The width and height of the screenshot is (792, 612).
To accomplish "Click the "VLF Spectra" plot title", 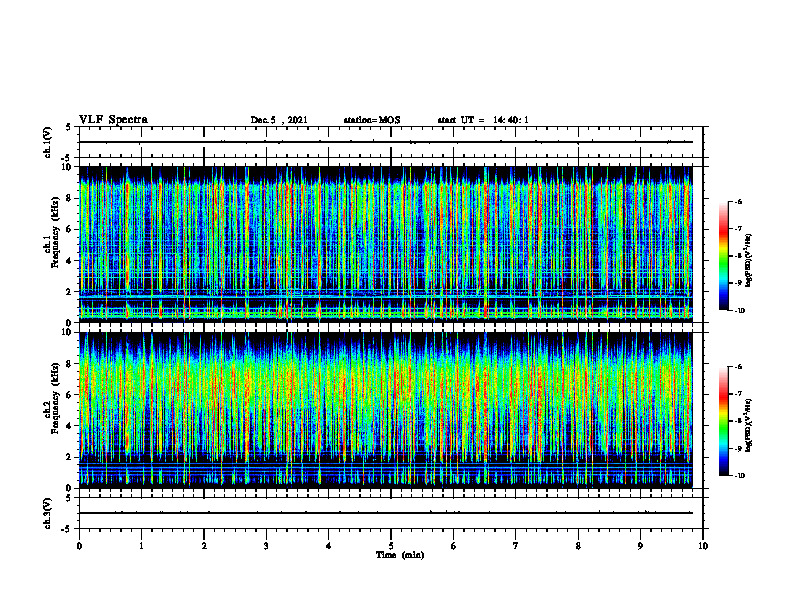I will (113, 120).
